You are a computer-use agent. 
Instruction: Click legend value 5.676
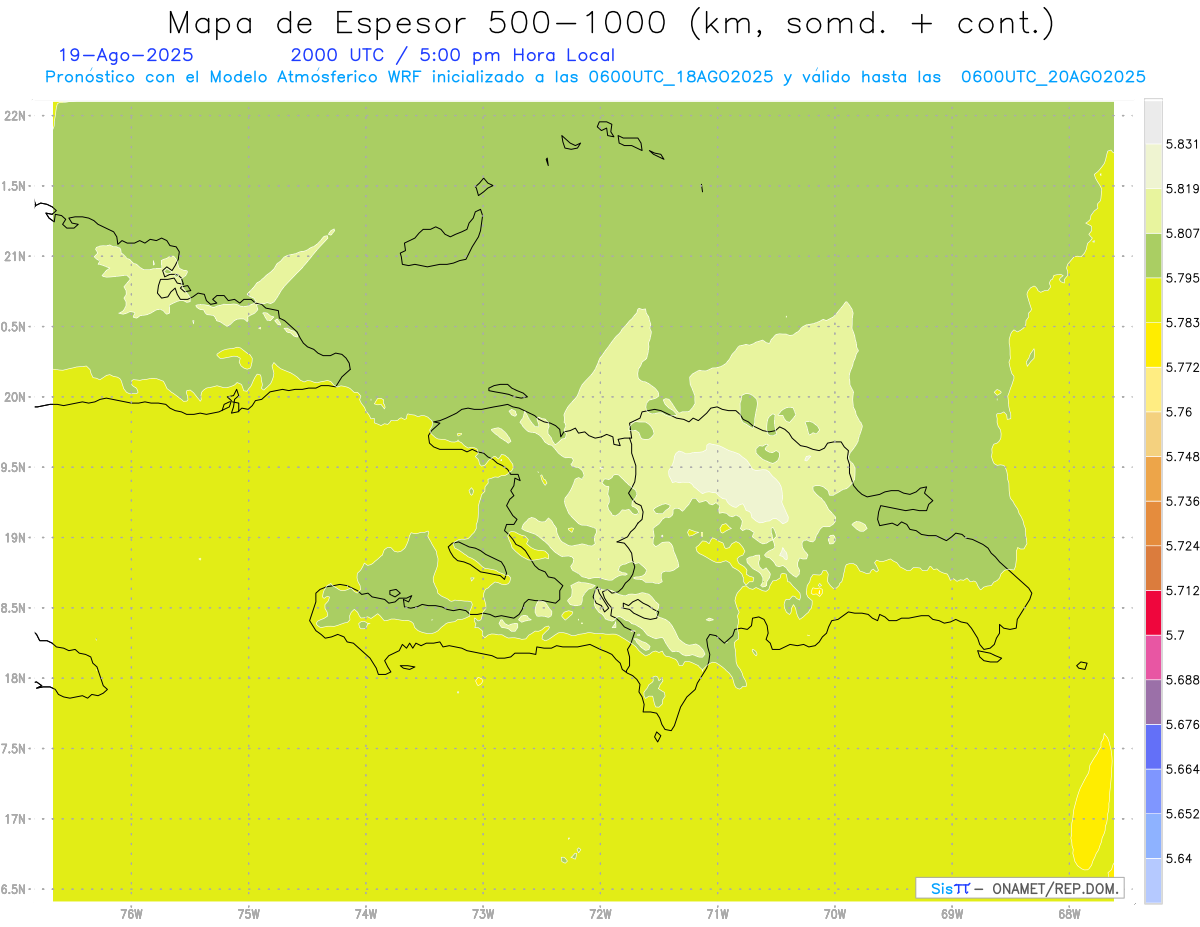coord(1182,724)
